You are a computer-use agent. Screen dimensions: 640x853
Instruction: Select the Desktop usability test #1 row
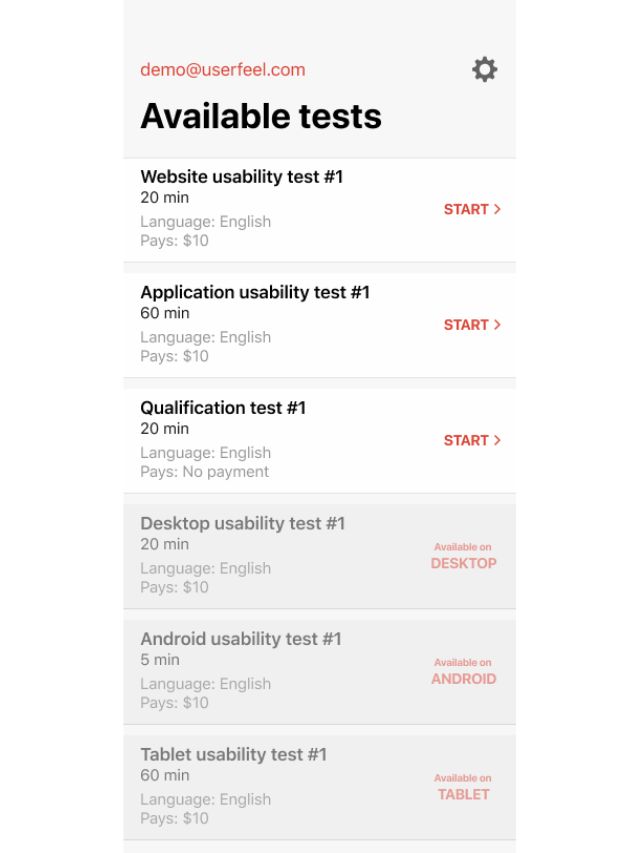280,555
